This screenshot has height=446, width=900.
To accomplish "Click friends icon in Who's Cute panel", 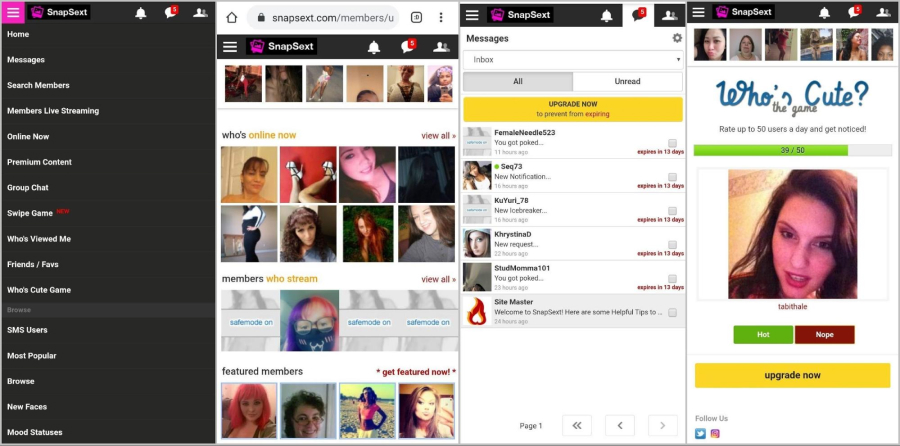I will (x=883, y=13).
